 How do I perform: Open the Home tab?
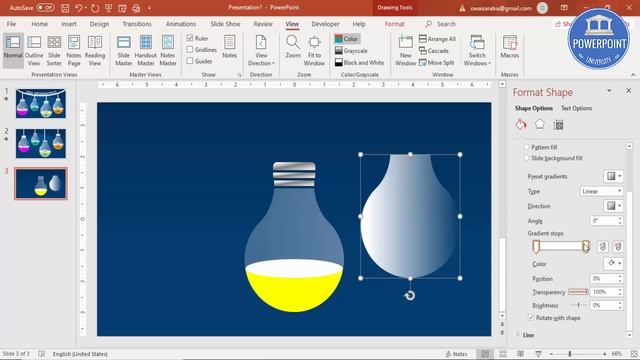(x=39, y=24)
